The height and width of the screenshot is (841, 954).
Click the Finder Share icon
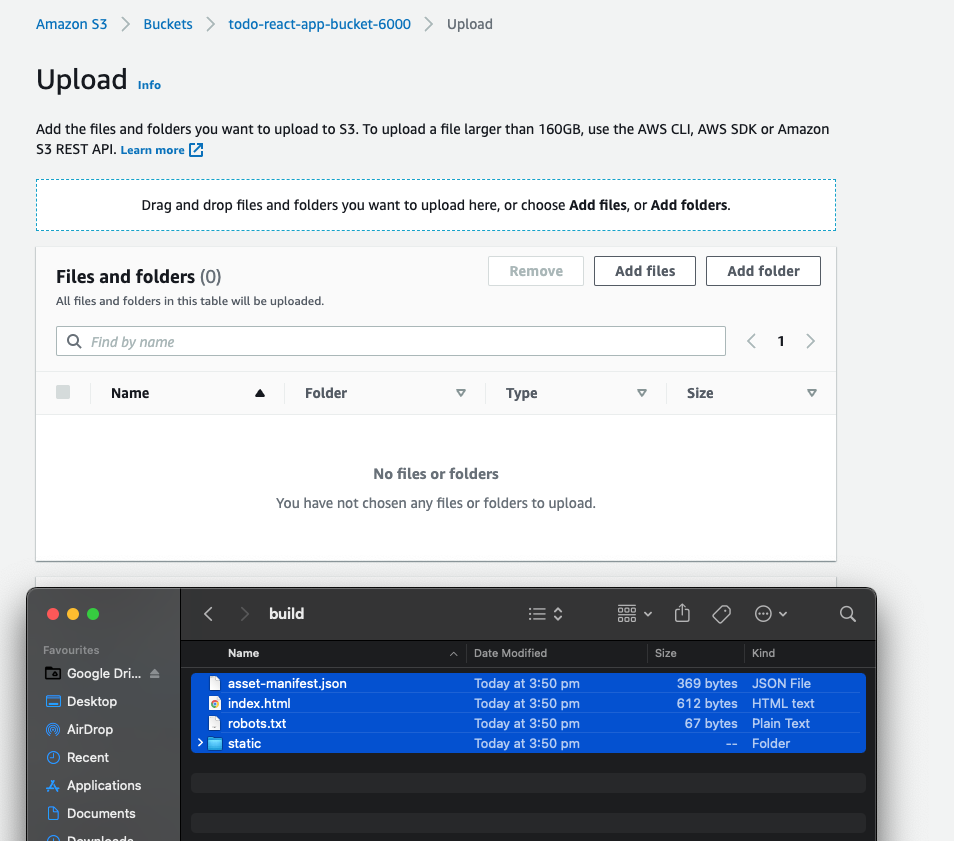682,613
